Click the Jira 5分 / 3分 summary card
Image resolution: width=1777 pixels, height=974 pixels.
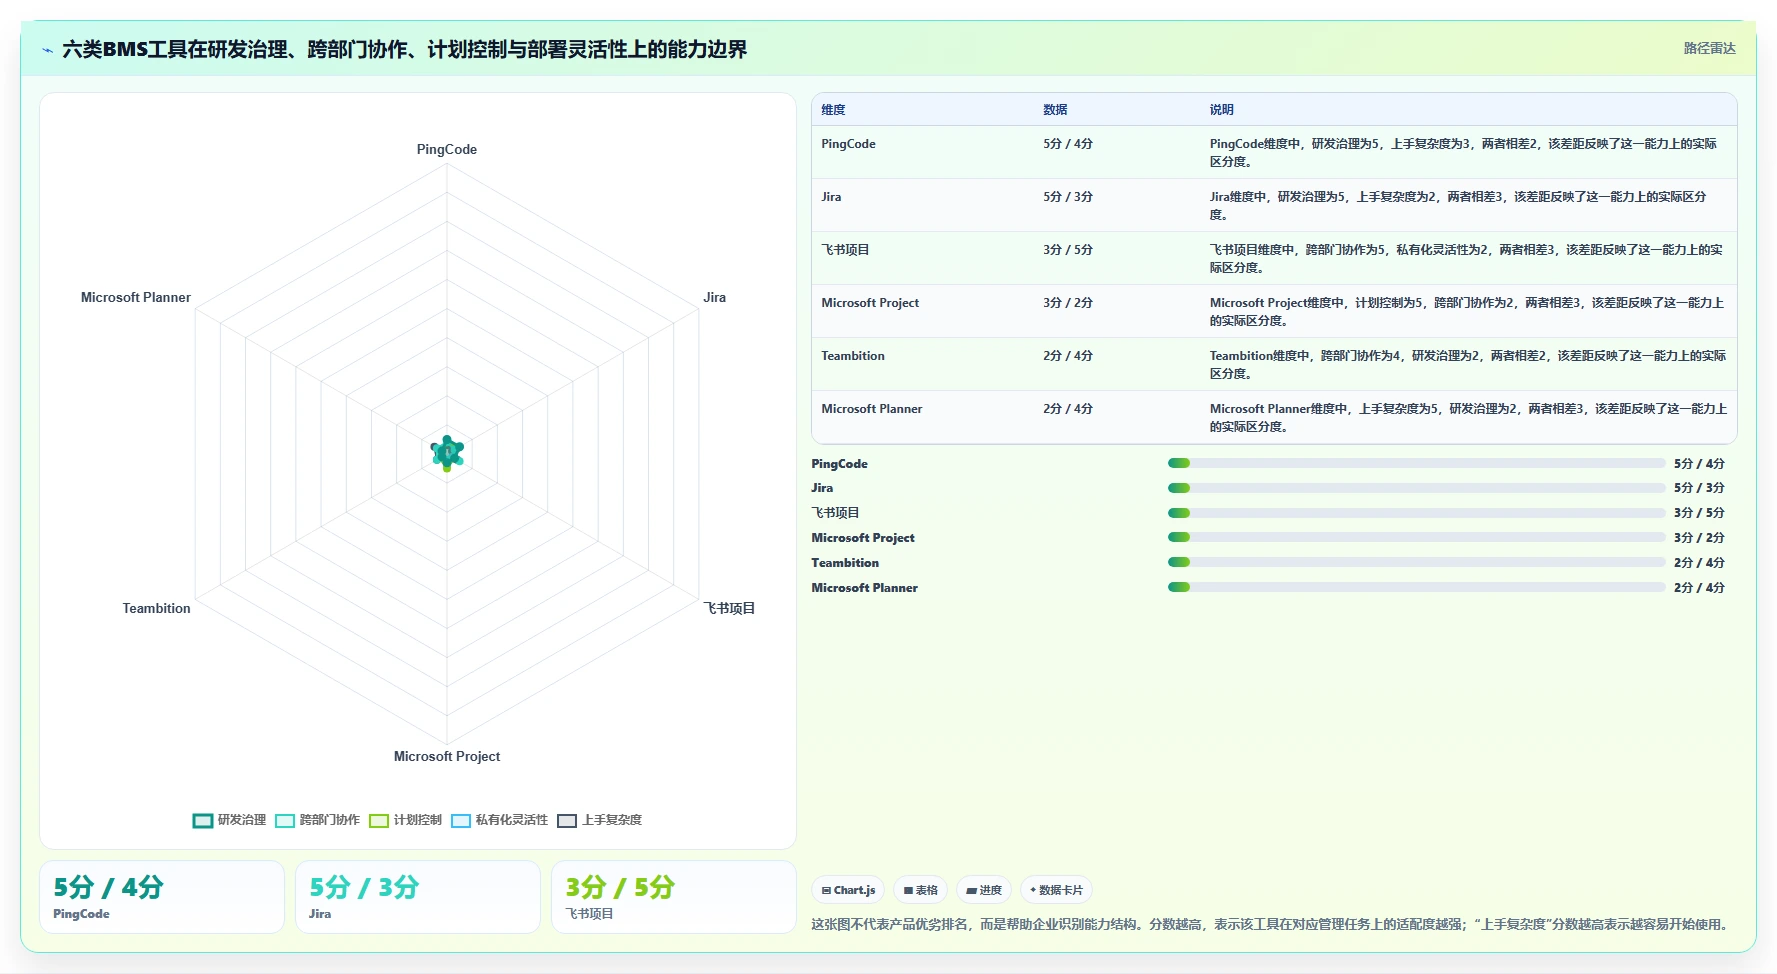[418, 897]
